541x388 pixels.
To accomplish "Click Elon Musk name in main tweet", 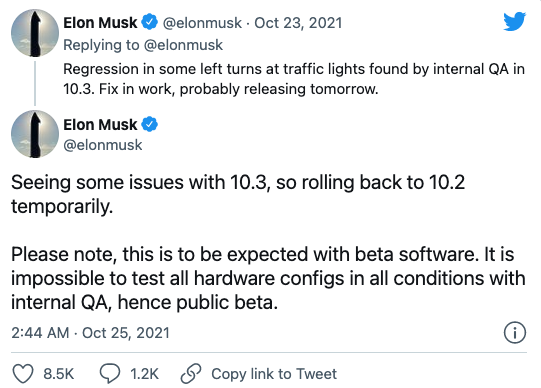I will (100, 125).
